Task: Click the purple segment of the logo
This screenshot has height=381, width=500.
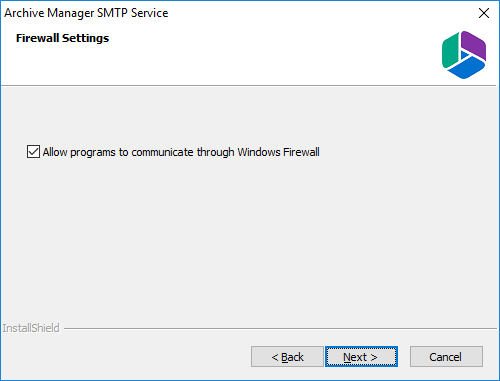Action: pos(474,45)
